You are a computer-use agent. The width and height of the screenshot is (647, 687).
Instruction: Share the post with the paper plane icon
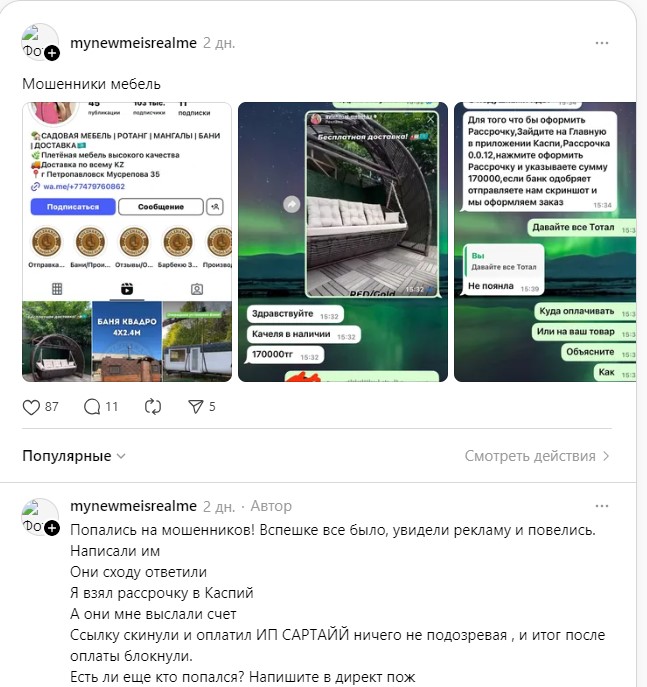point(195,407)
